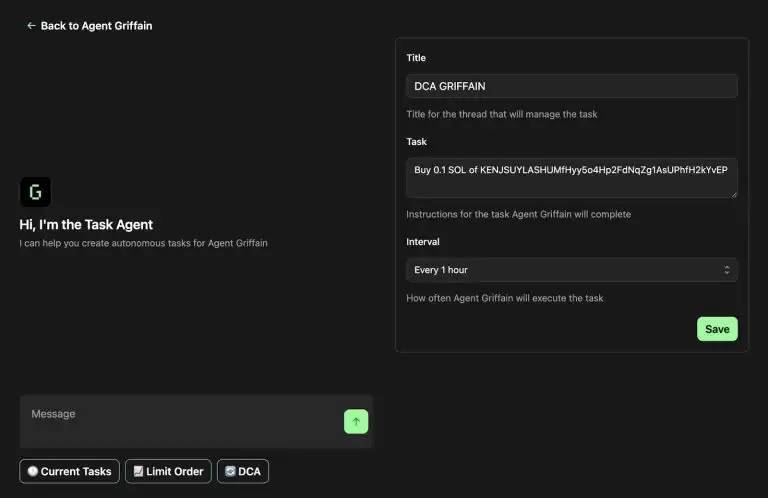
Task: Click the Interval field label
Action: (423, 241)
